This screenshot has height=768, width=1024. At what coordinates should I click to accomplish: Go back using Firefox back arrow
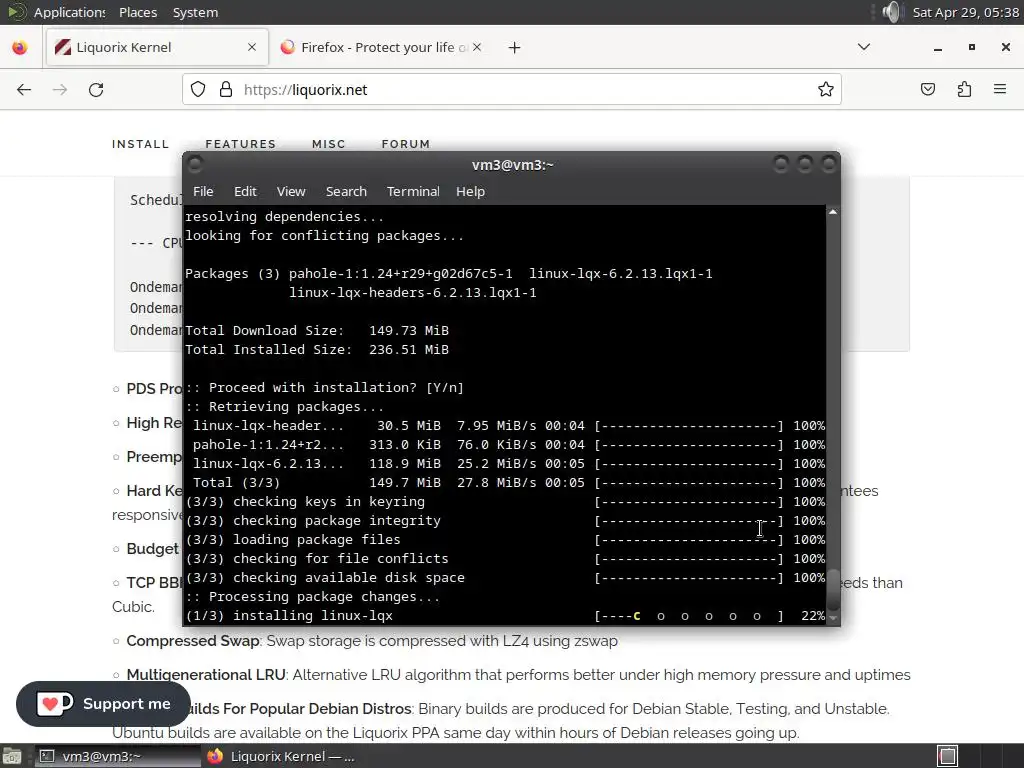pos(24,89)
